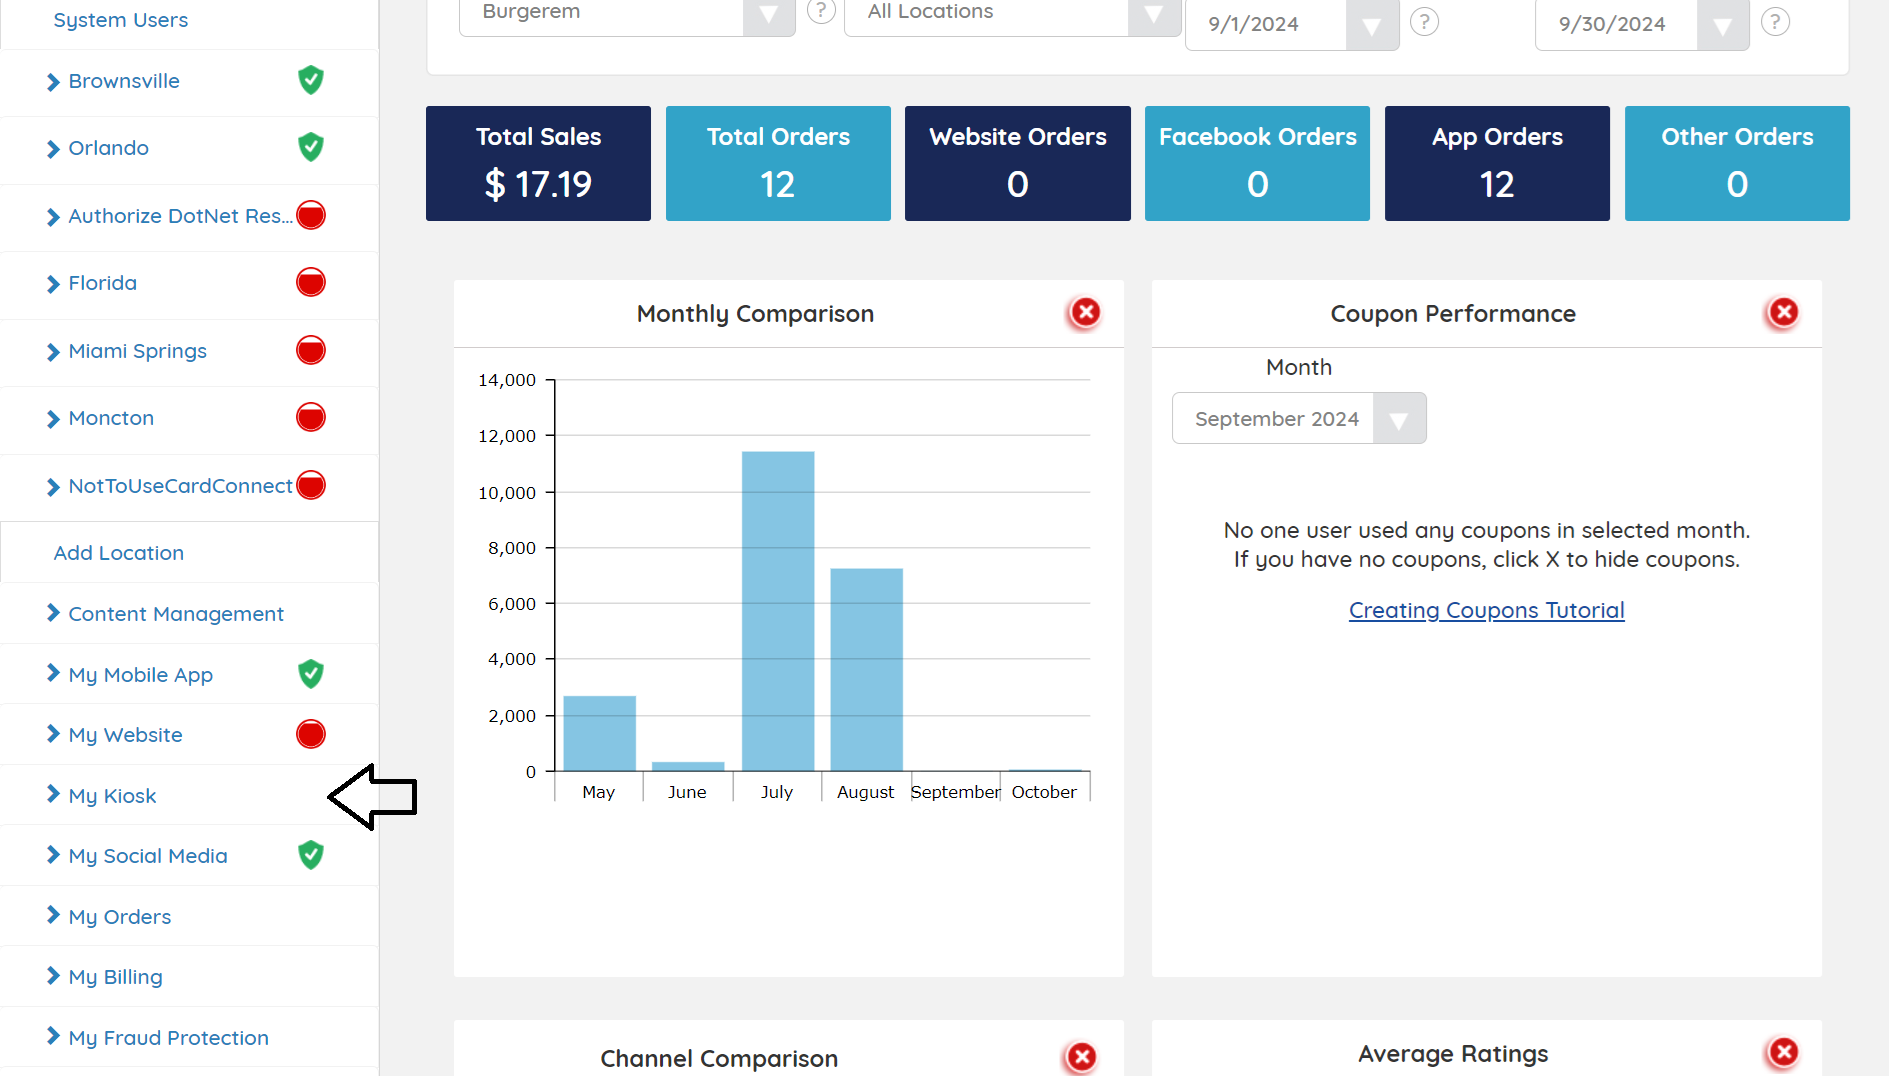
Task: Click the red status icon beside Florida
Action: tap(311, 282)
